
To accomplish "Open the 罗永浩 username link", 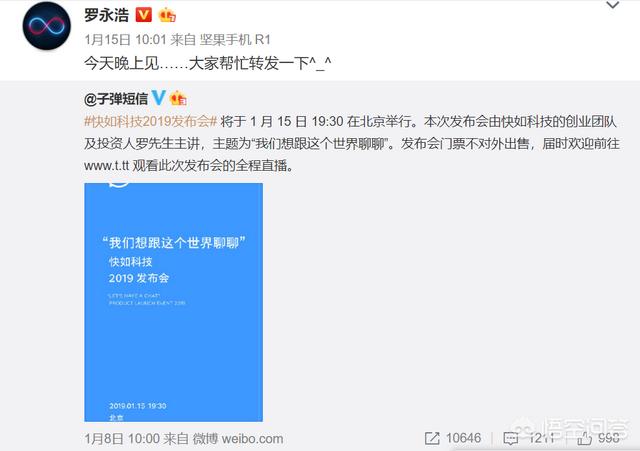I will click(x=107, y=15).
